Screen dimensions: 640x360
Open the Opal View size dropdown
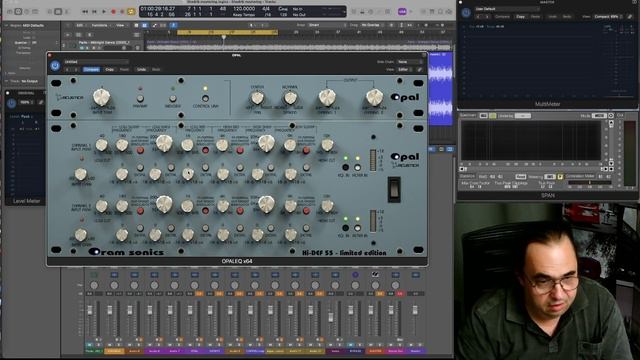pos(405,69)
